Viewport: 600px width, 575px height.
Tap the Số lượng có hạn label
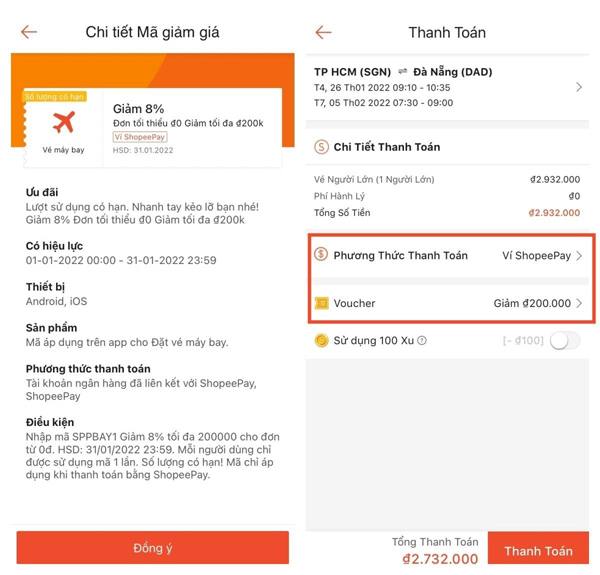[x=54, y=96]
